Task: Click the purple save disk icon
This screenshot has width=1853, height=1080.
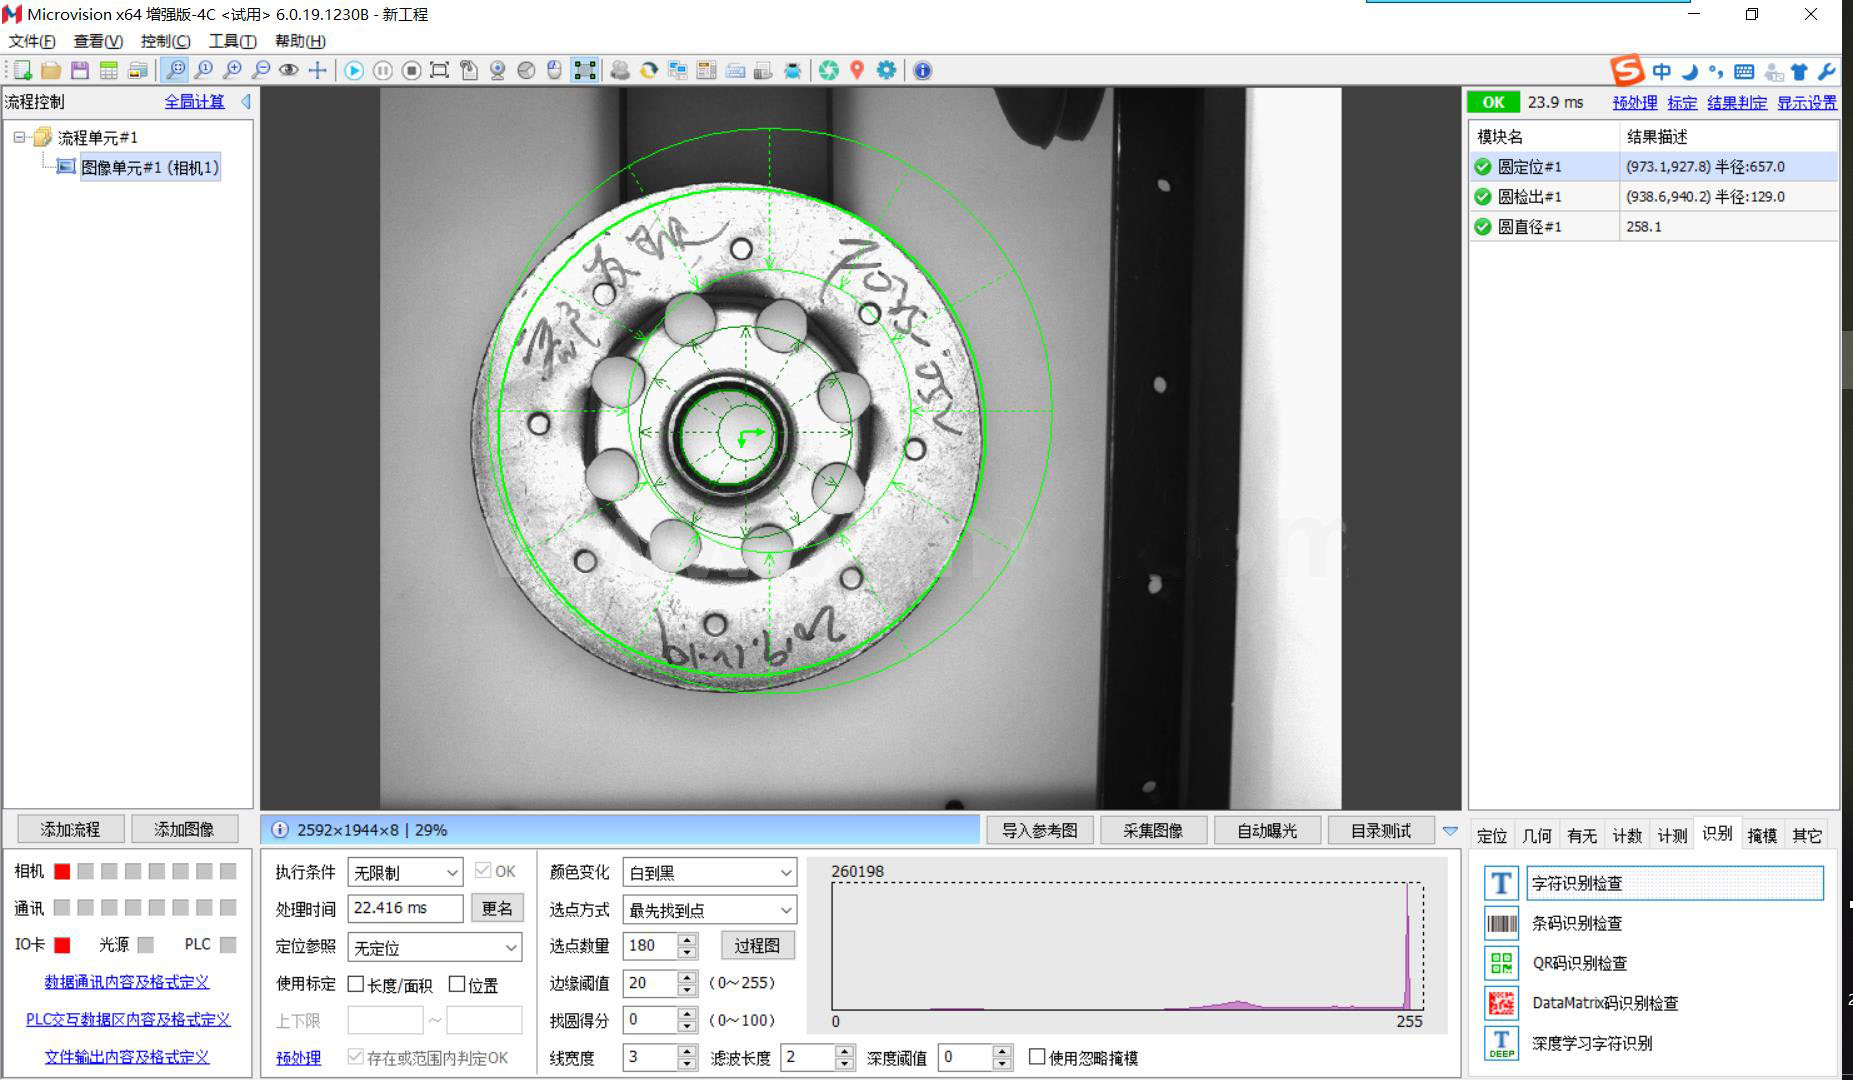Action: pos(80,70)
